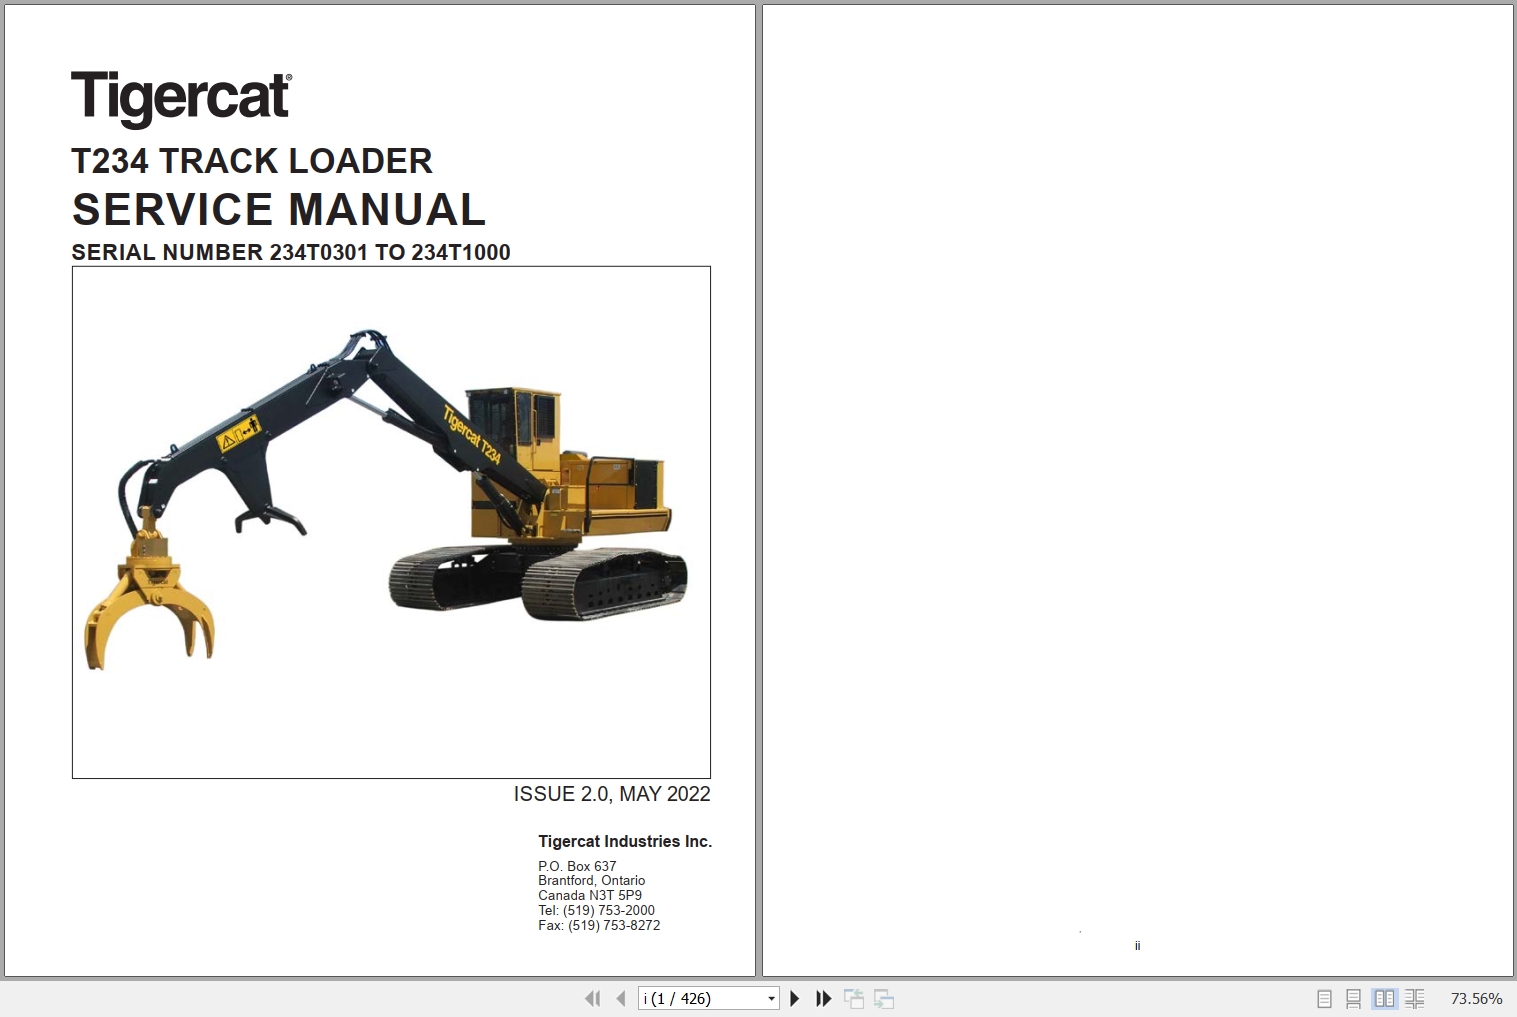
Task: Switch to continuous scrolling layout
Action: tap(1354, 998)
